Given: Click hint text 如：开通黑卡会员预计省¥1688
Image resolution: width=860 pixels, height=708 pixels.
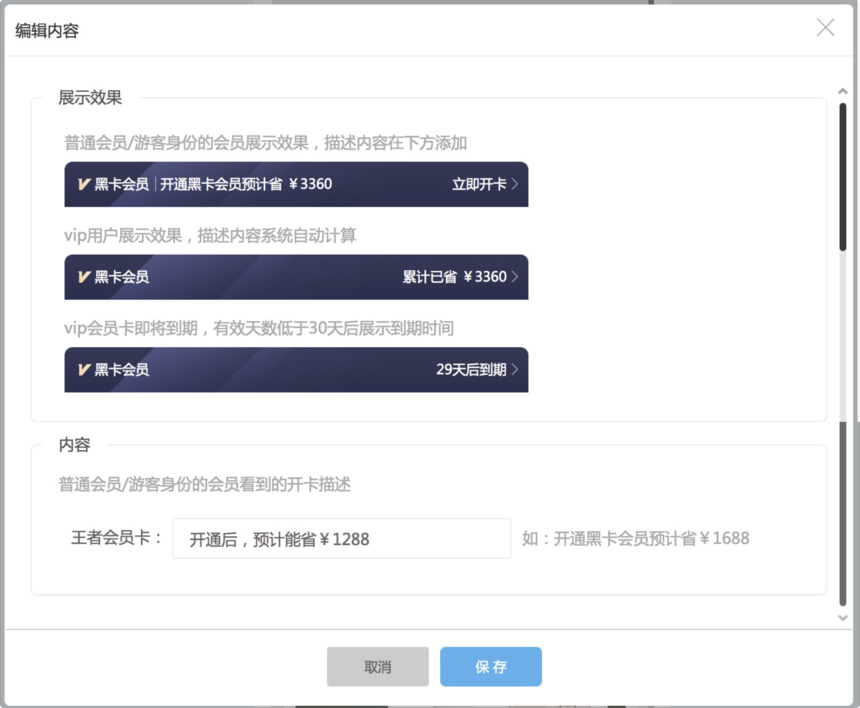Looking at the screenshot, I should click(x=636, y=539).
